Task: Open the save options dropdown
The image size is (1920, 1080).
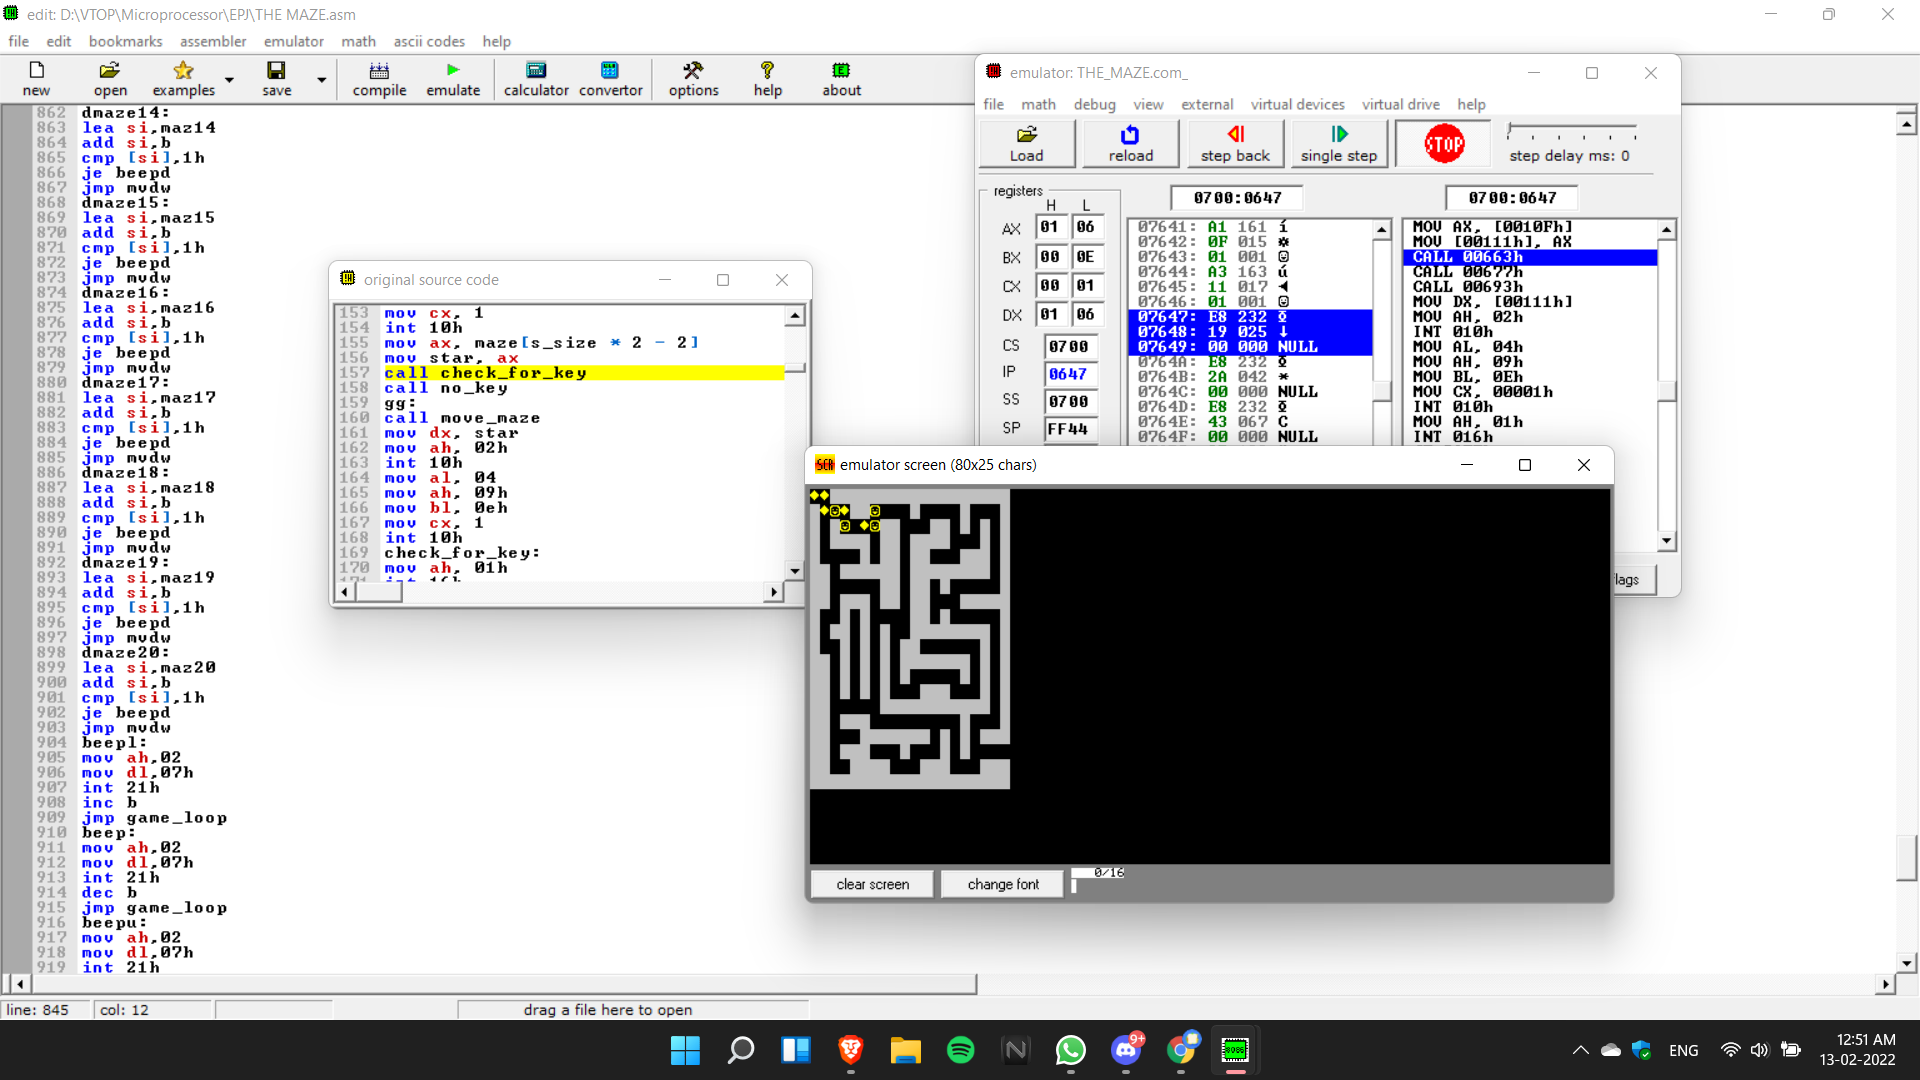Action: (x=319, y=79)
